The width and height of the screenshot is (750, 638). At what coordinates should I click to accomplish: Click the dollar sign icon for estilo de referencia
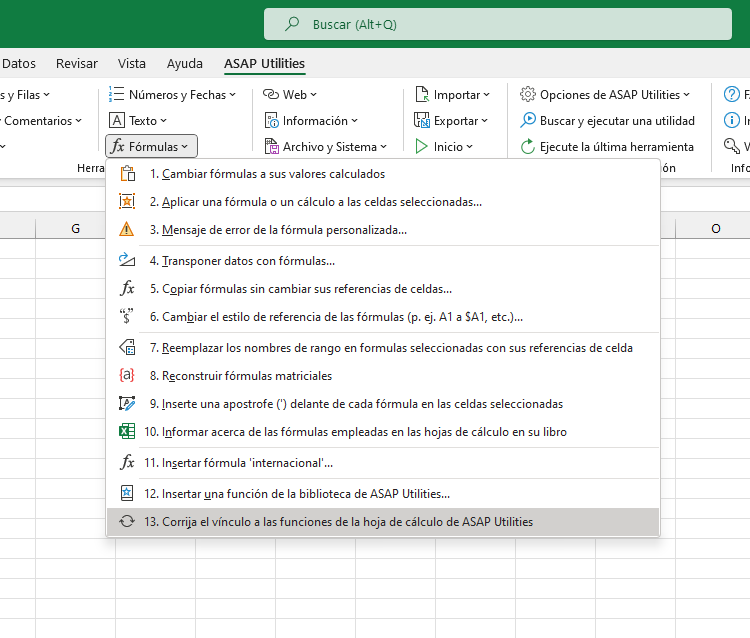127,316
